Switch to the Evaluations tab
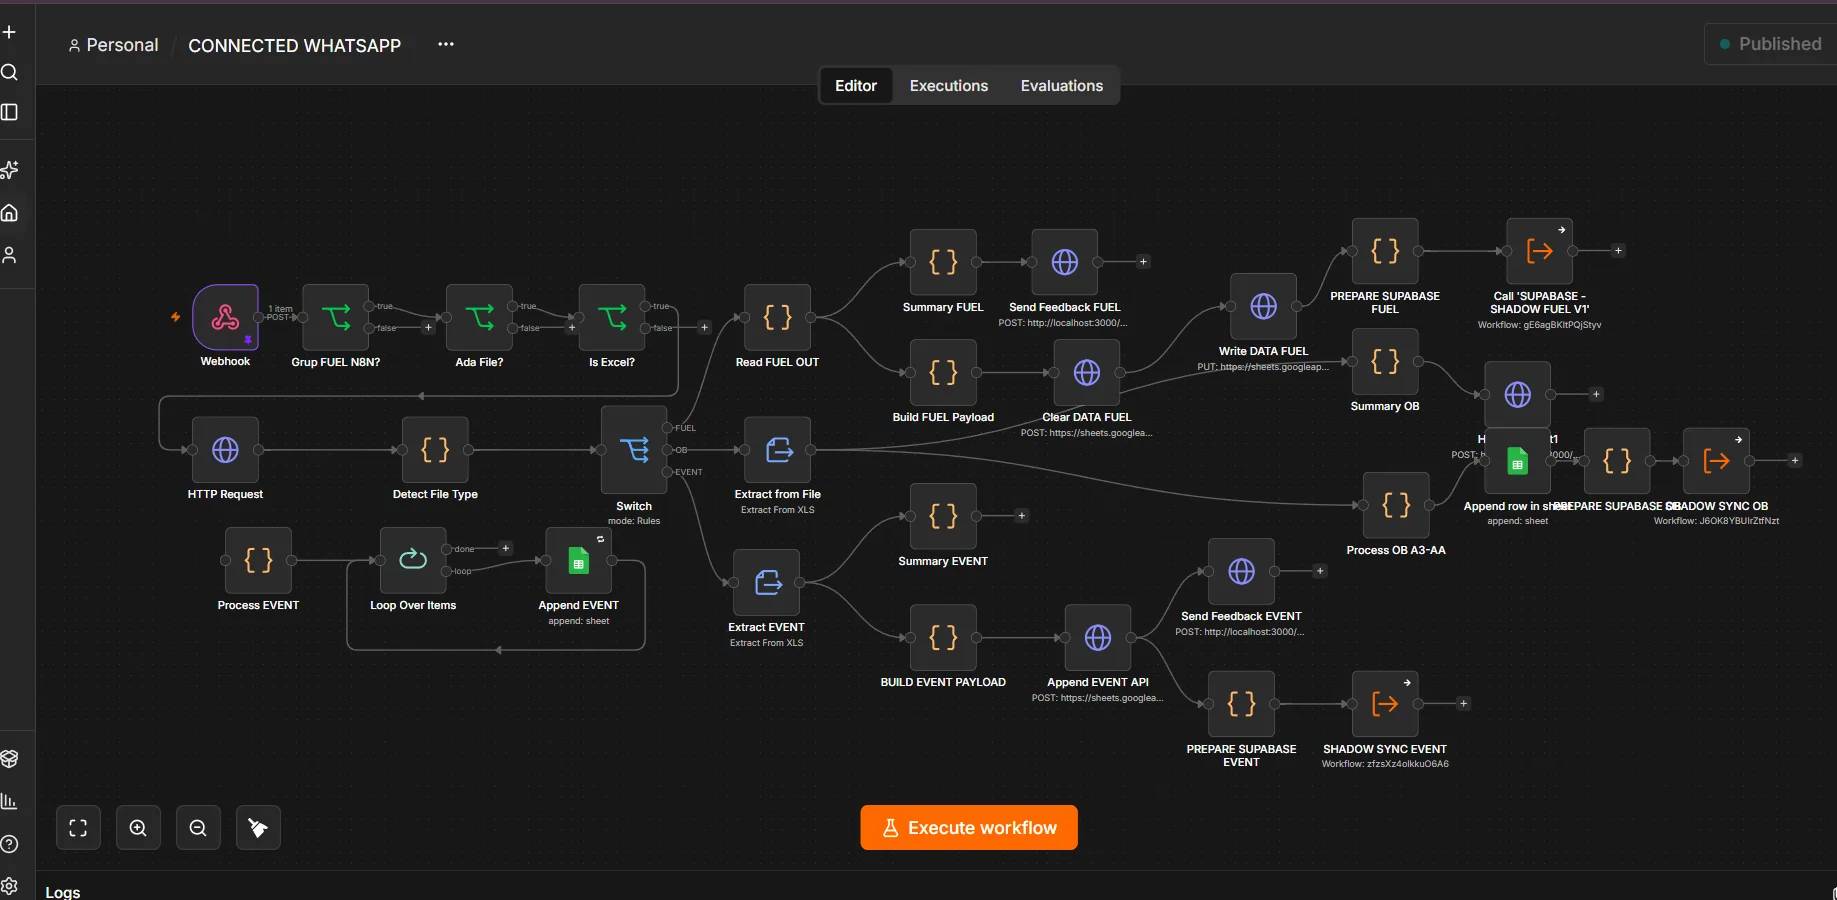The width and height of the screenshot is (1837, 900). coord(1062,86)
